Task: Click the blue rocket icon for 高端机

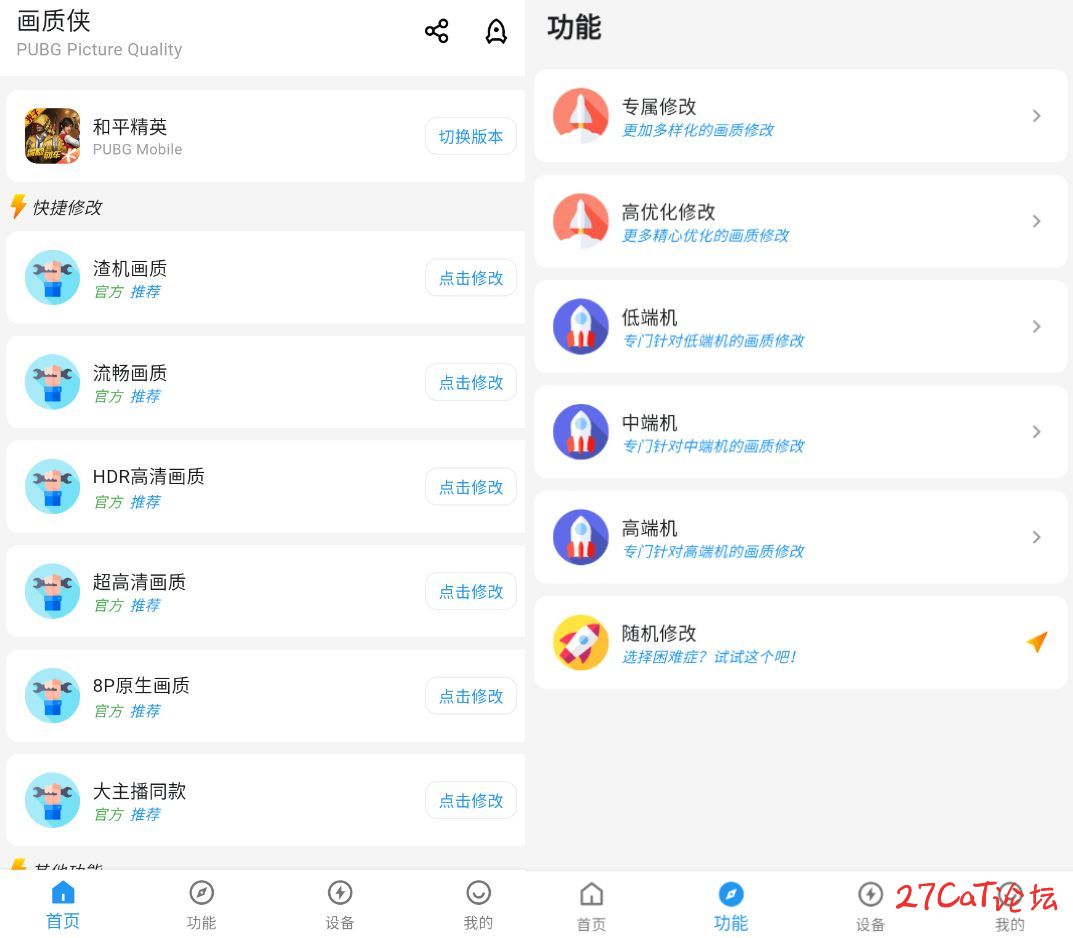Action: [580, 537]
